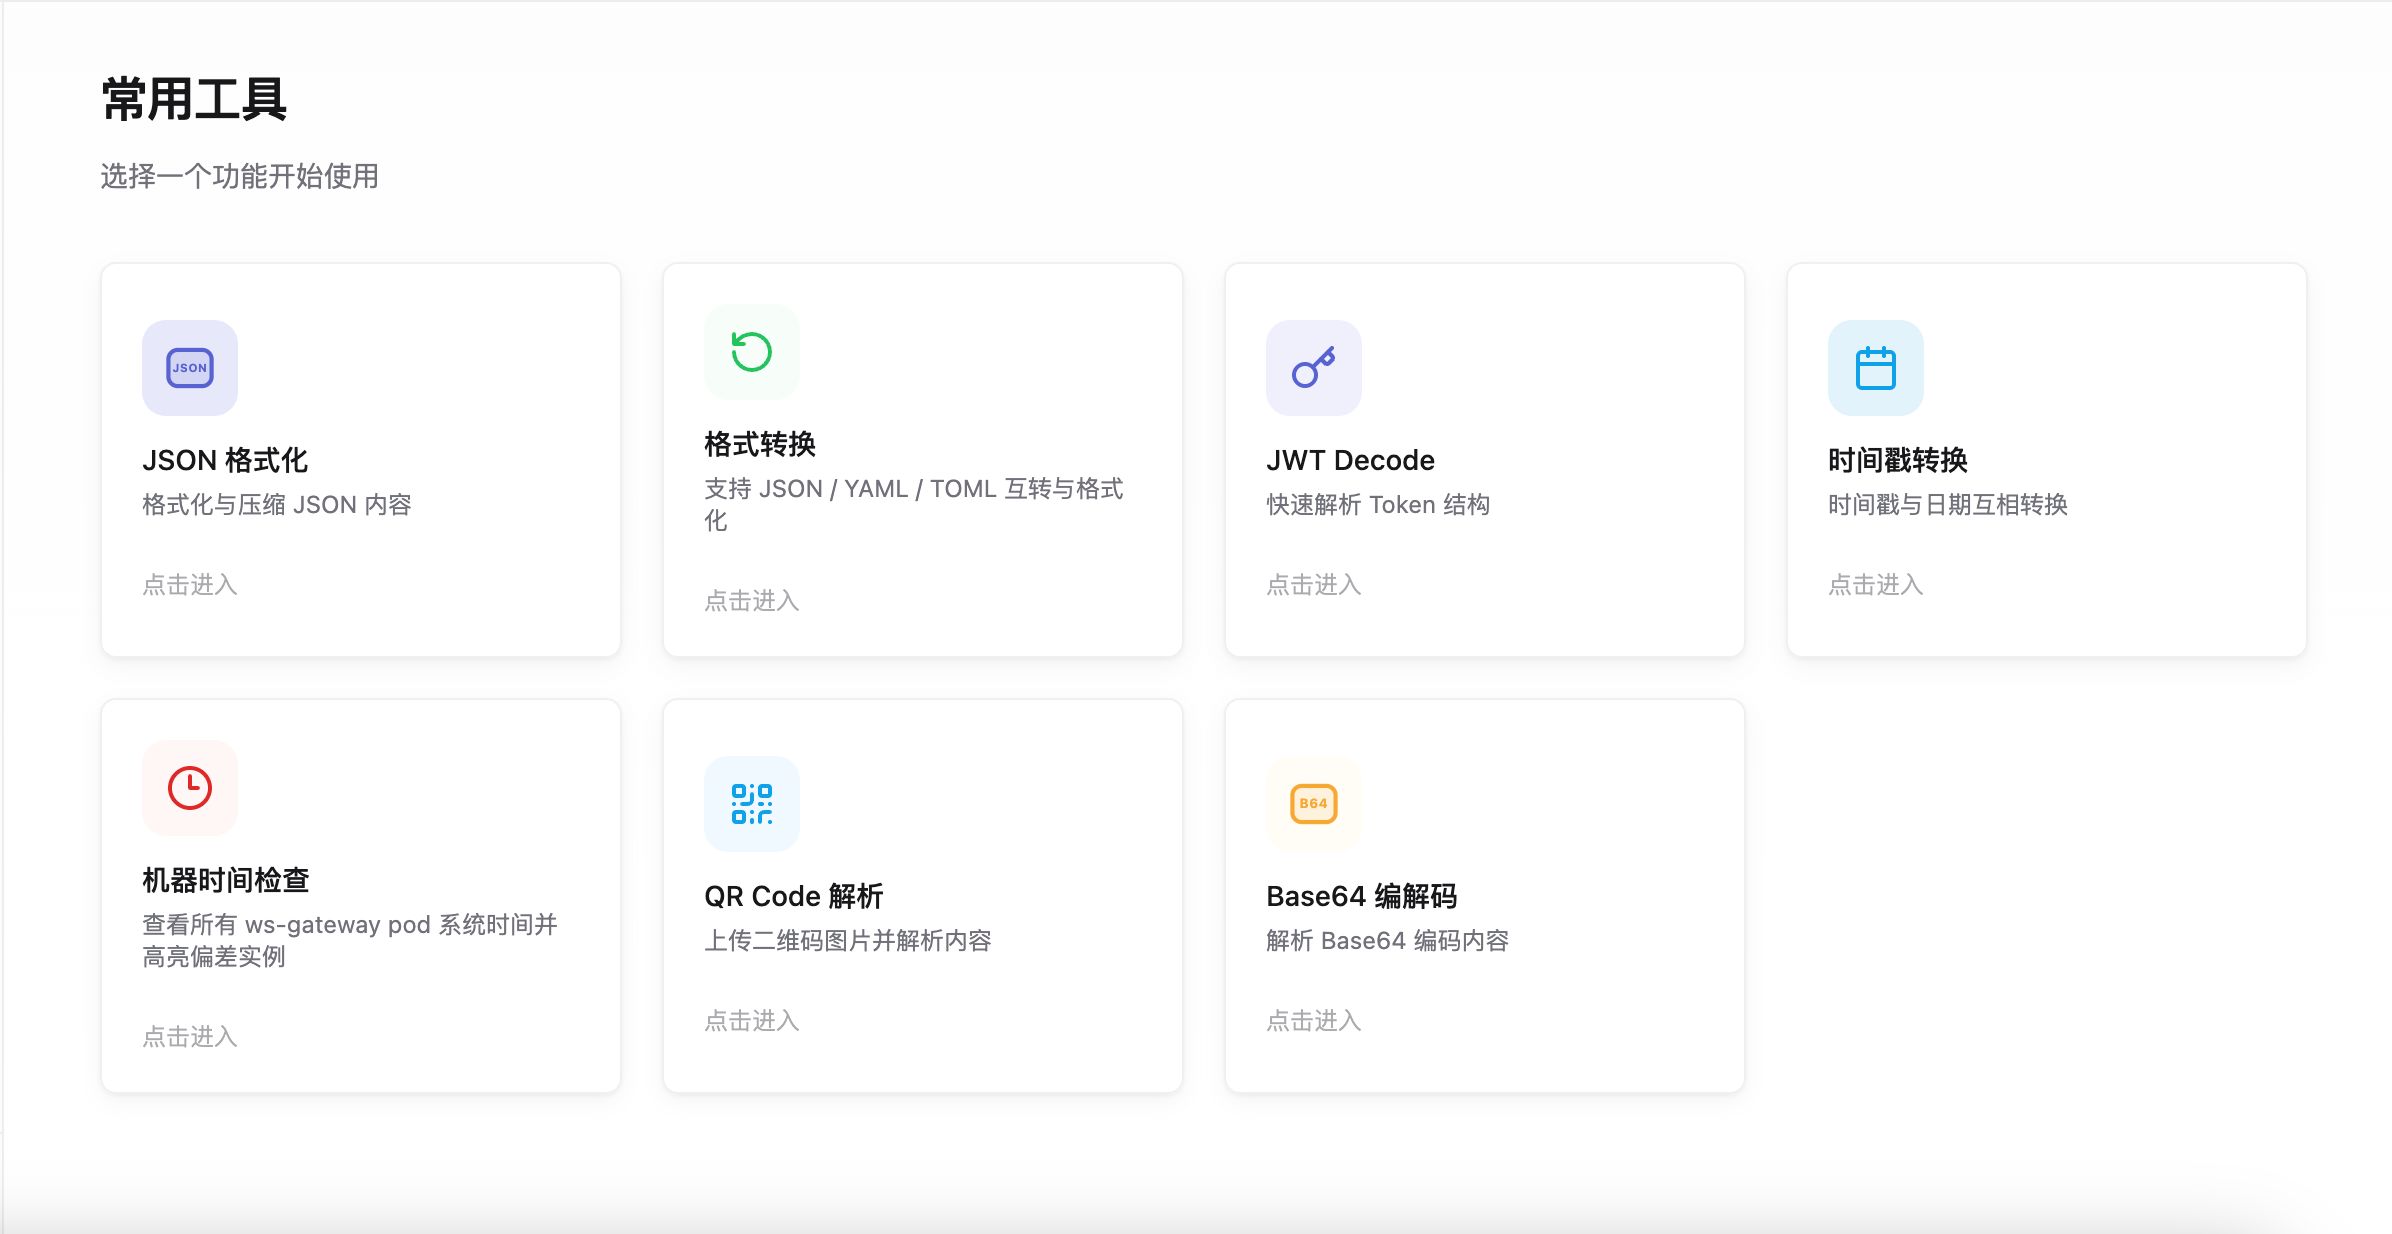Select the JWT Decode title
The height and width of the screenshot is (1234, 2392).
tap(1350, 460)
